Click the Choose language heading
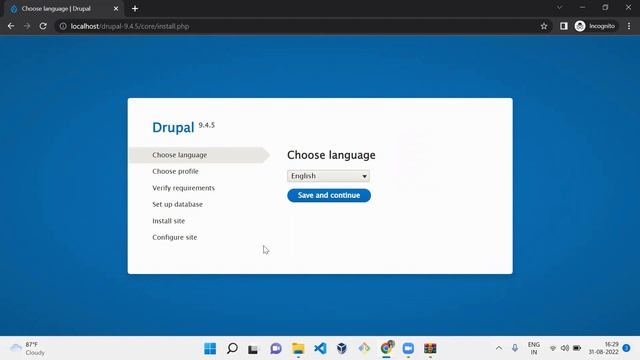This screenshot has height=360, width=640. [x=331, y=155]
